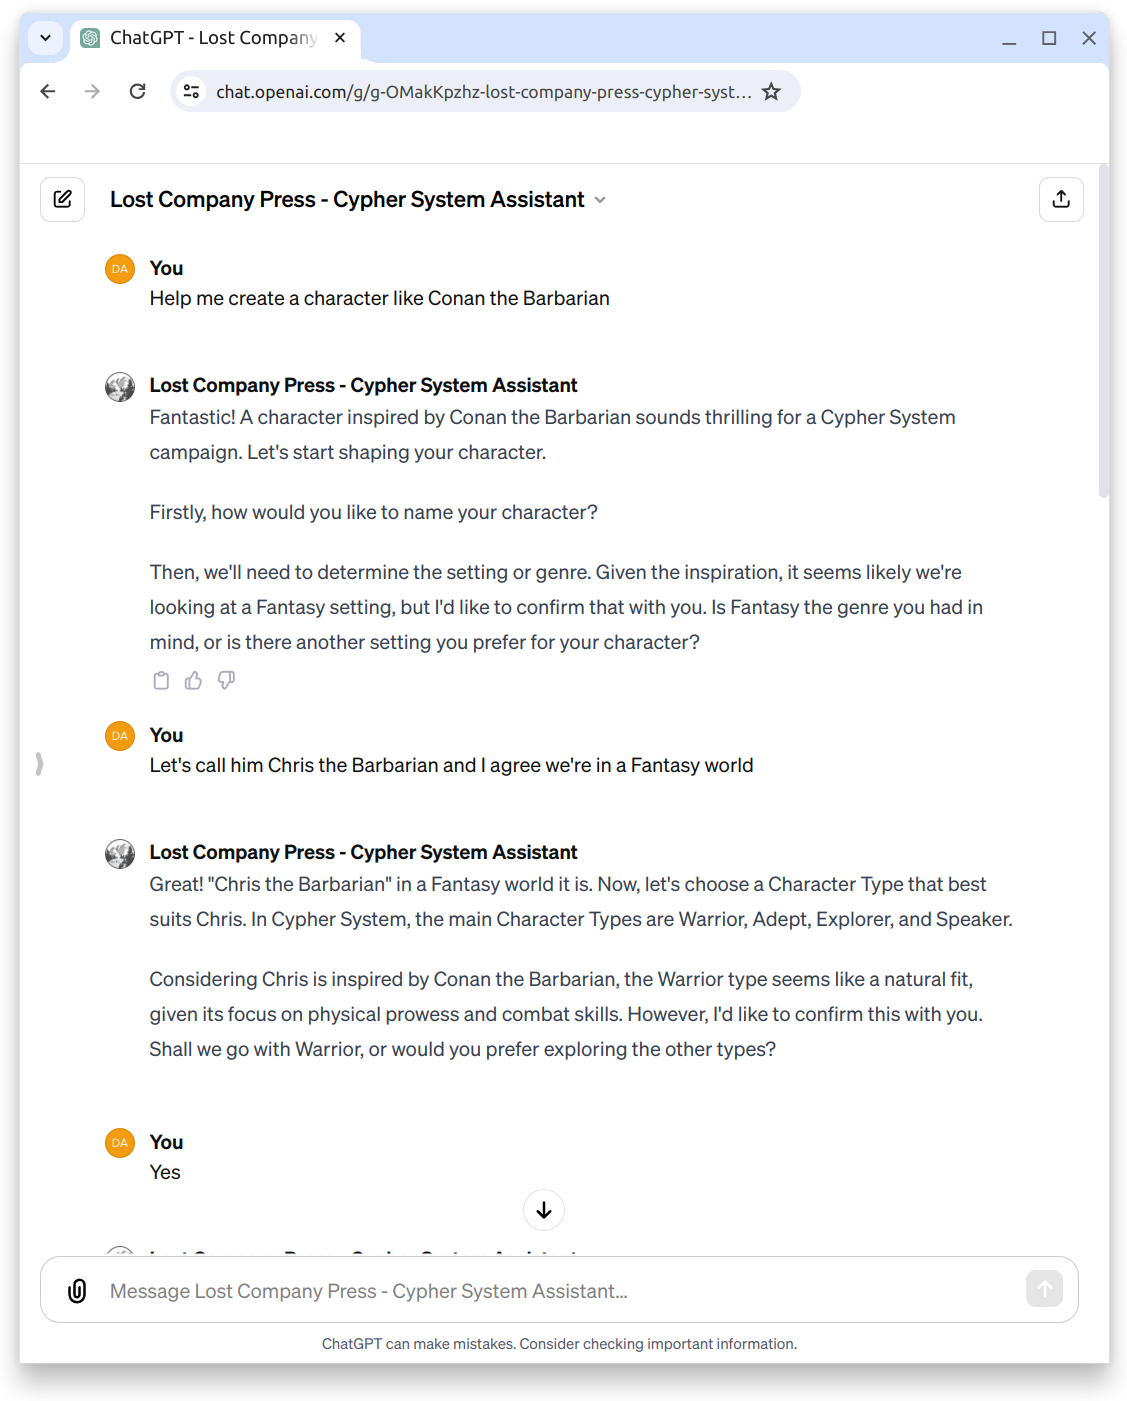Expand the Lost Company Press GPT menu

coord(359,200)
